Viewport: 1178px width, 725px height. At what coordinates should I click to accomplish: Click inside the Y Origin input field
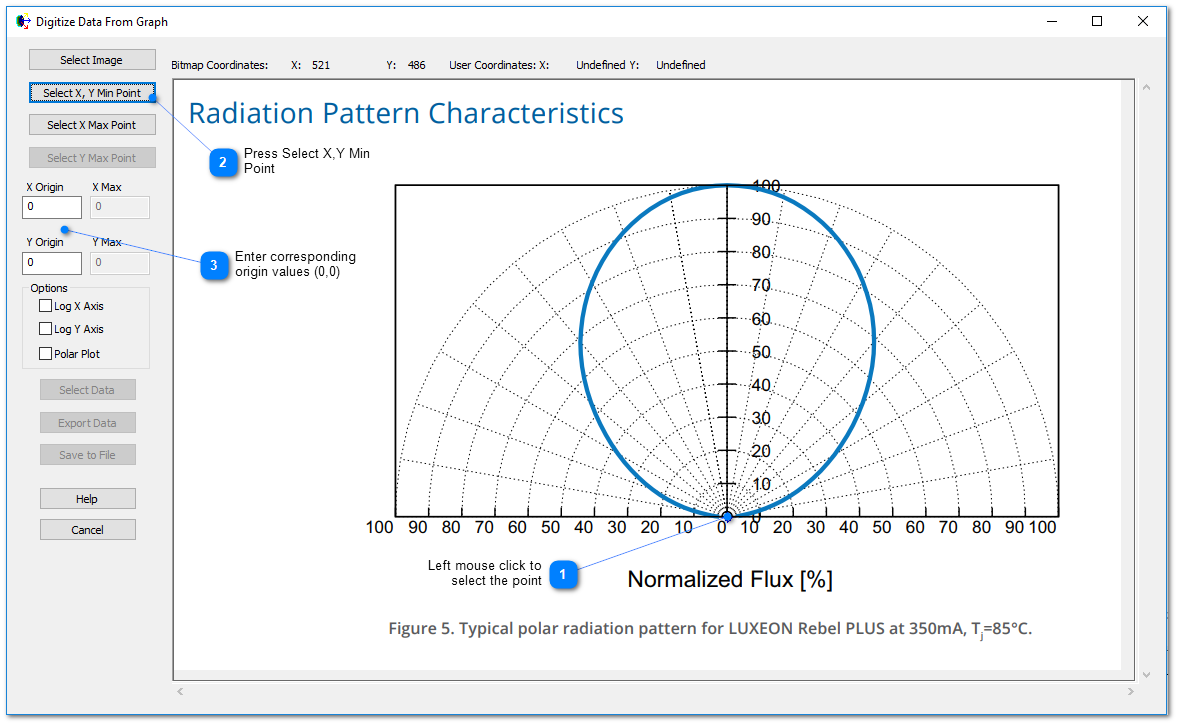click(x=52, y=263)
